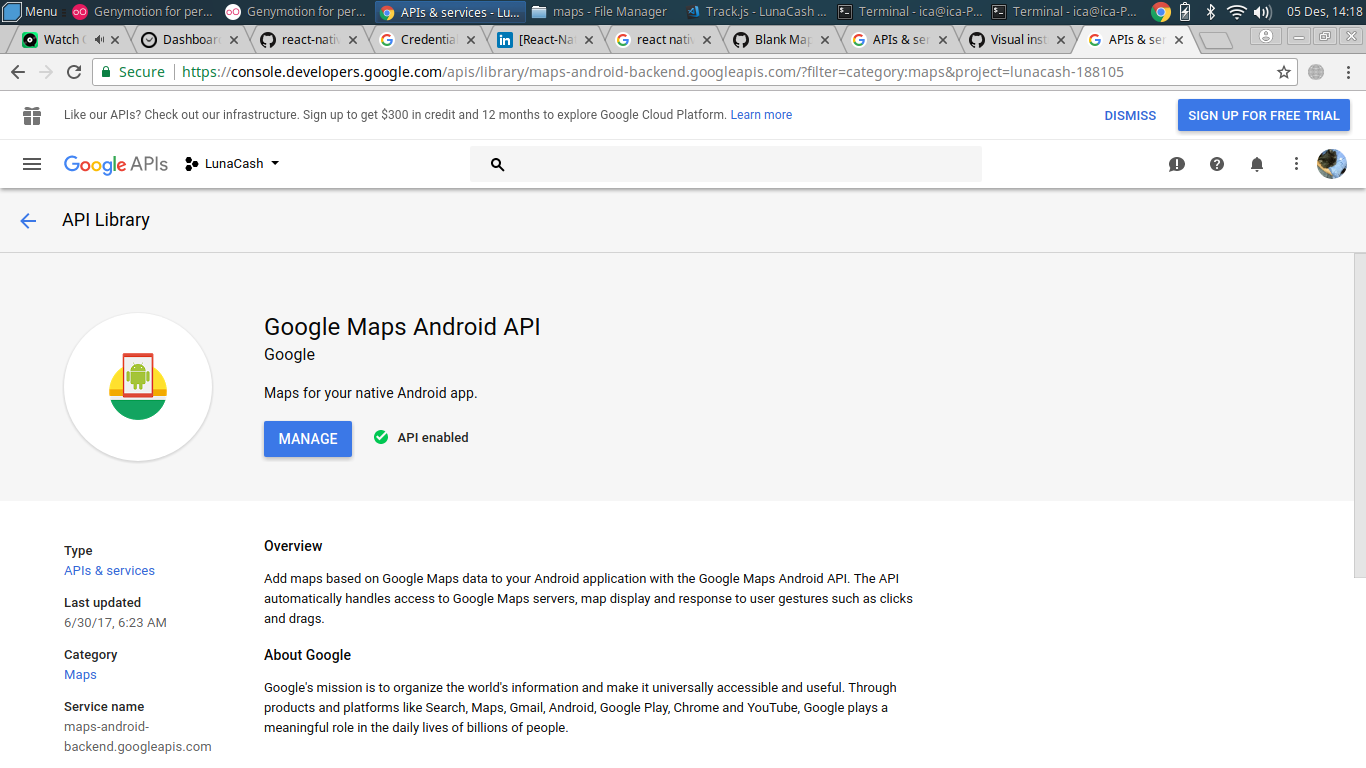Click the About Google heading
The image size is (1366, 768).
(x=307, y=655)
